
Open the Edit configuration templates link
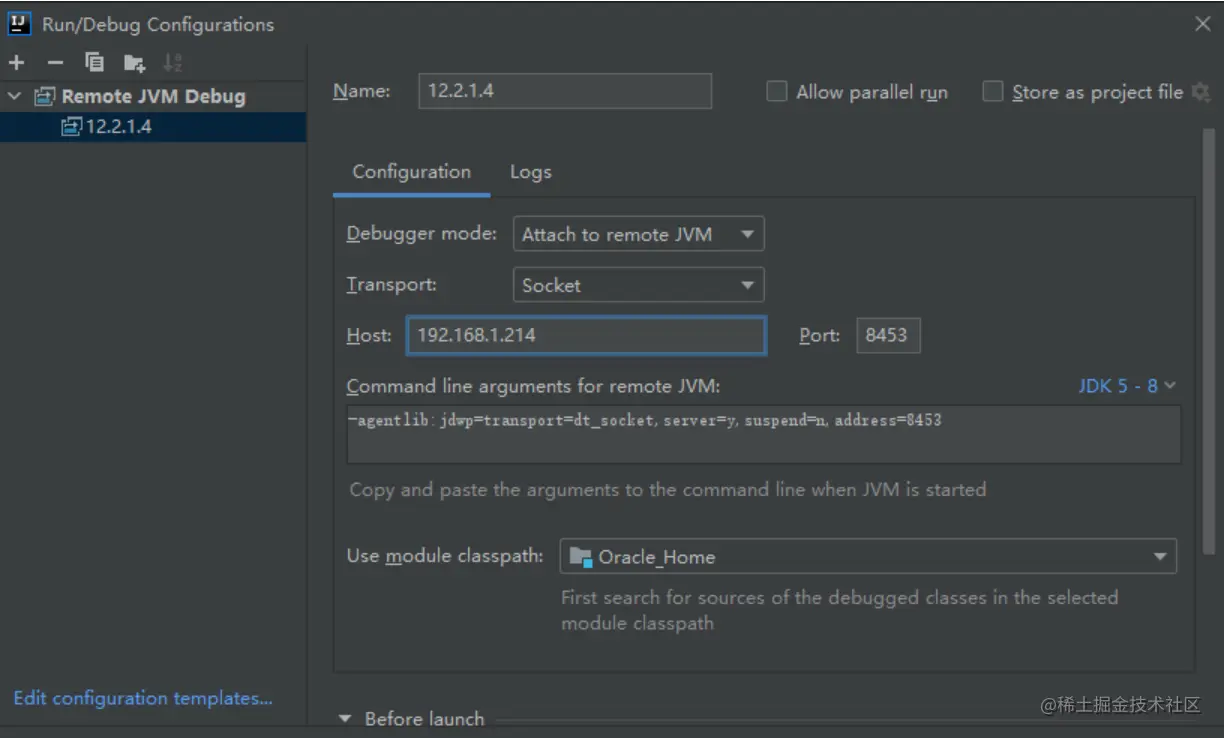pos(143,698)
